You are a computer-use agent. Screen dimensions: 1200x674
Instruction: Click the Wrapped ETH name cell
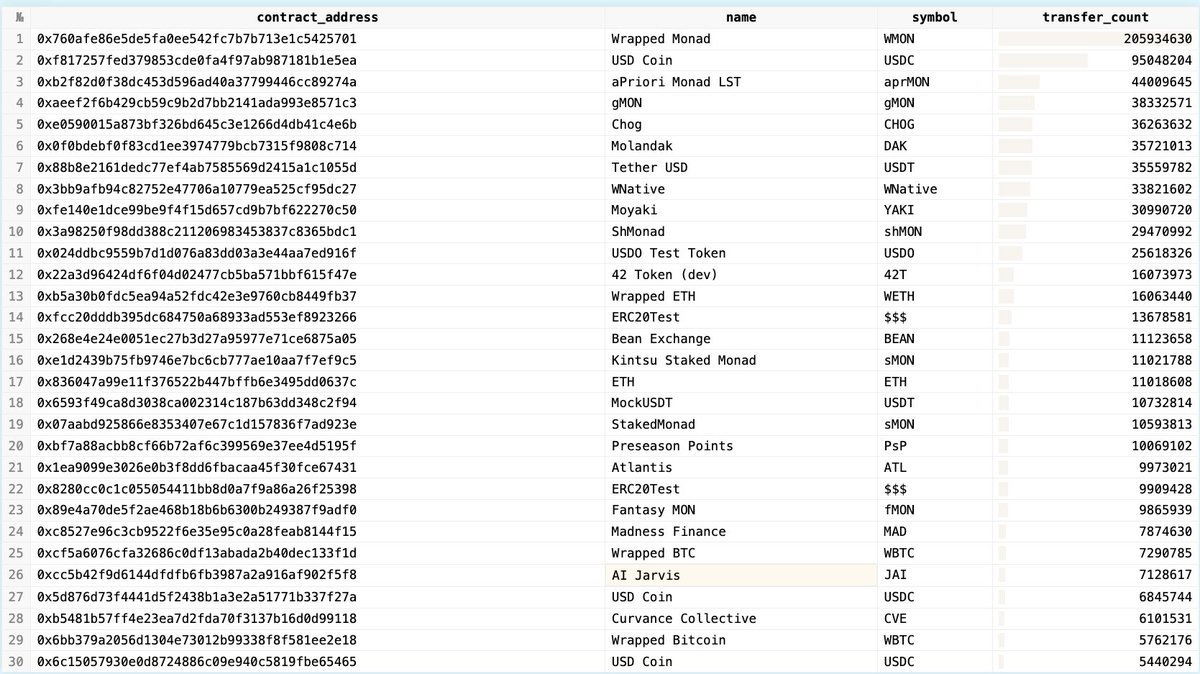point(741,296)
